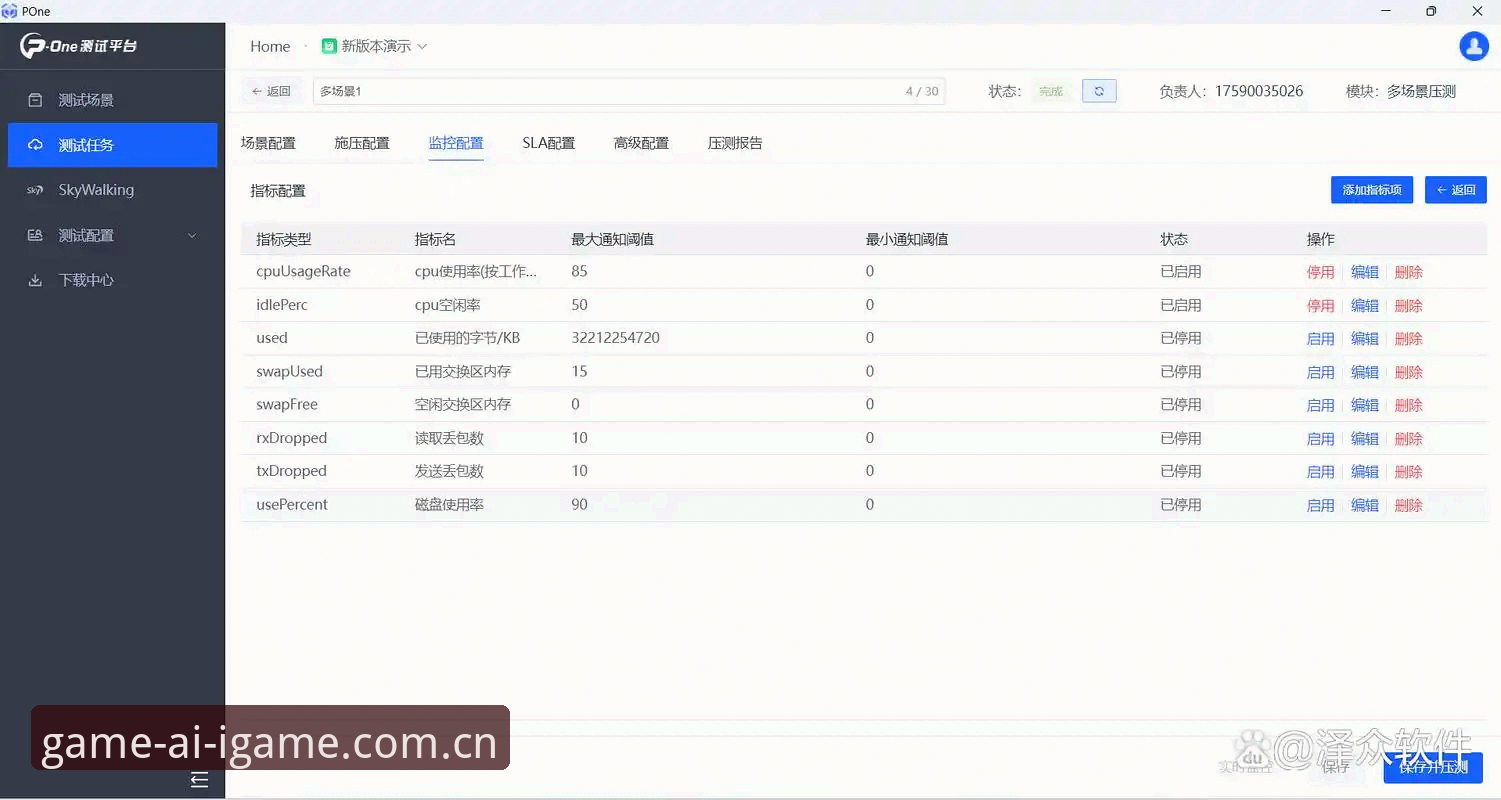Enable the swapUsed metric via 启用

point(1320,372)
